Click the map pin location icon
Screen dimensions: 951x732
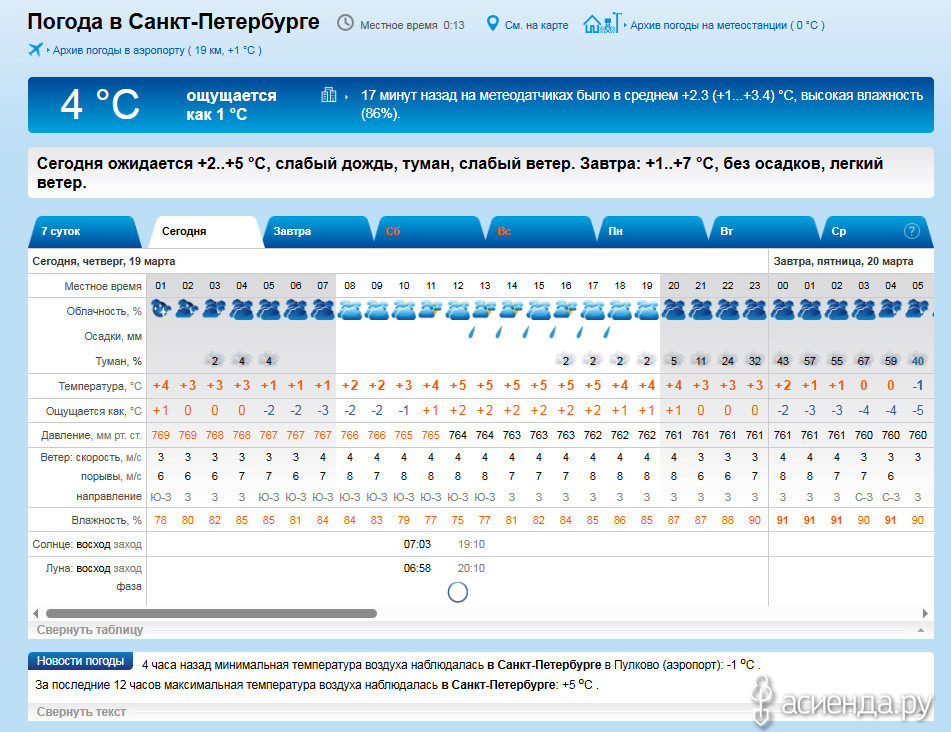[x=492, y=23]
